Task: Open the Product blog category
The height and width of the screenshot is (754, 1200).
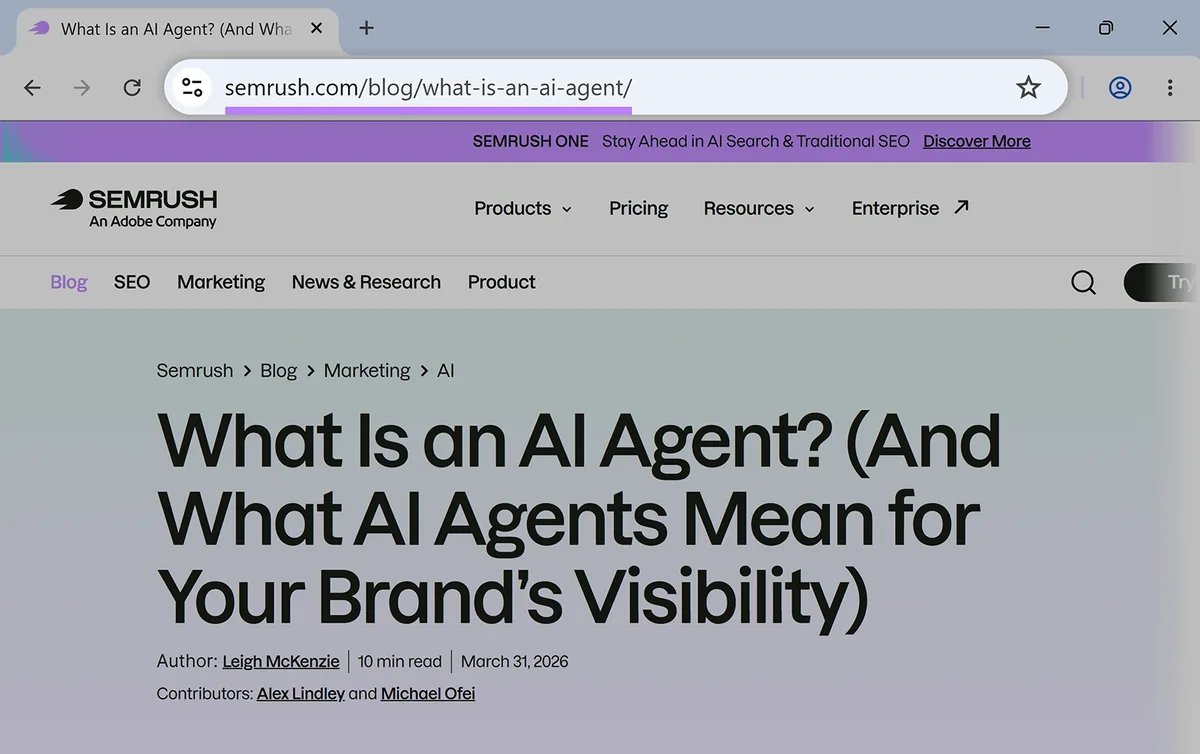Action: click(502, 282)
